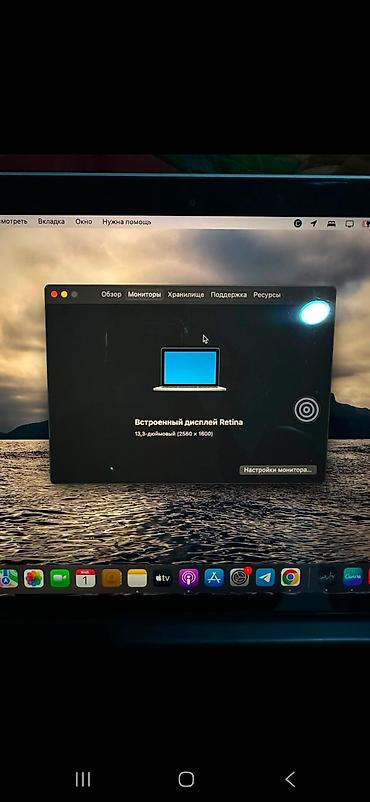This screenshot has width=370, height=802.
Task: Open the Canva app in the Dock
Action: click(352, 577)
